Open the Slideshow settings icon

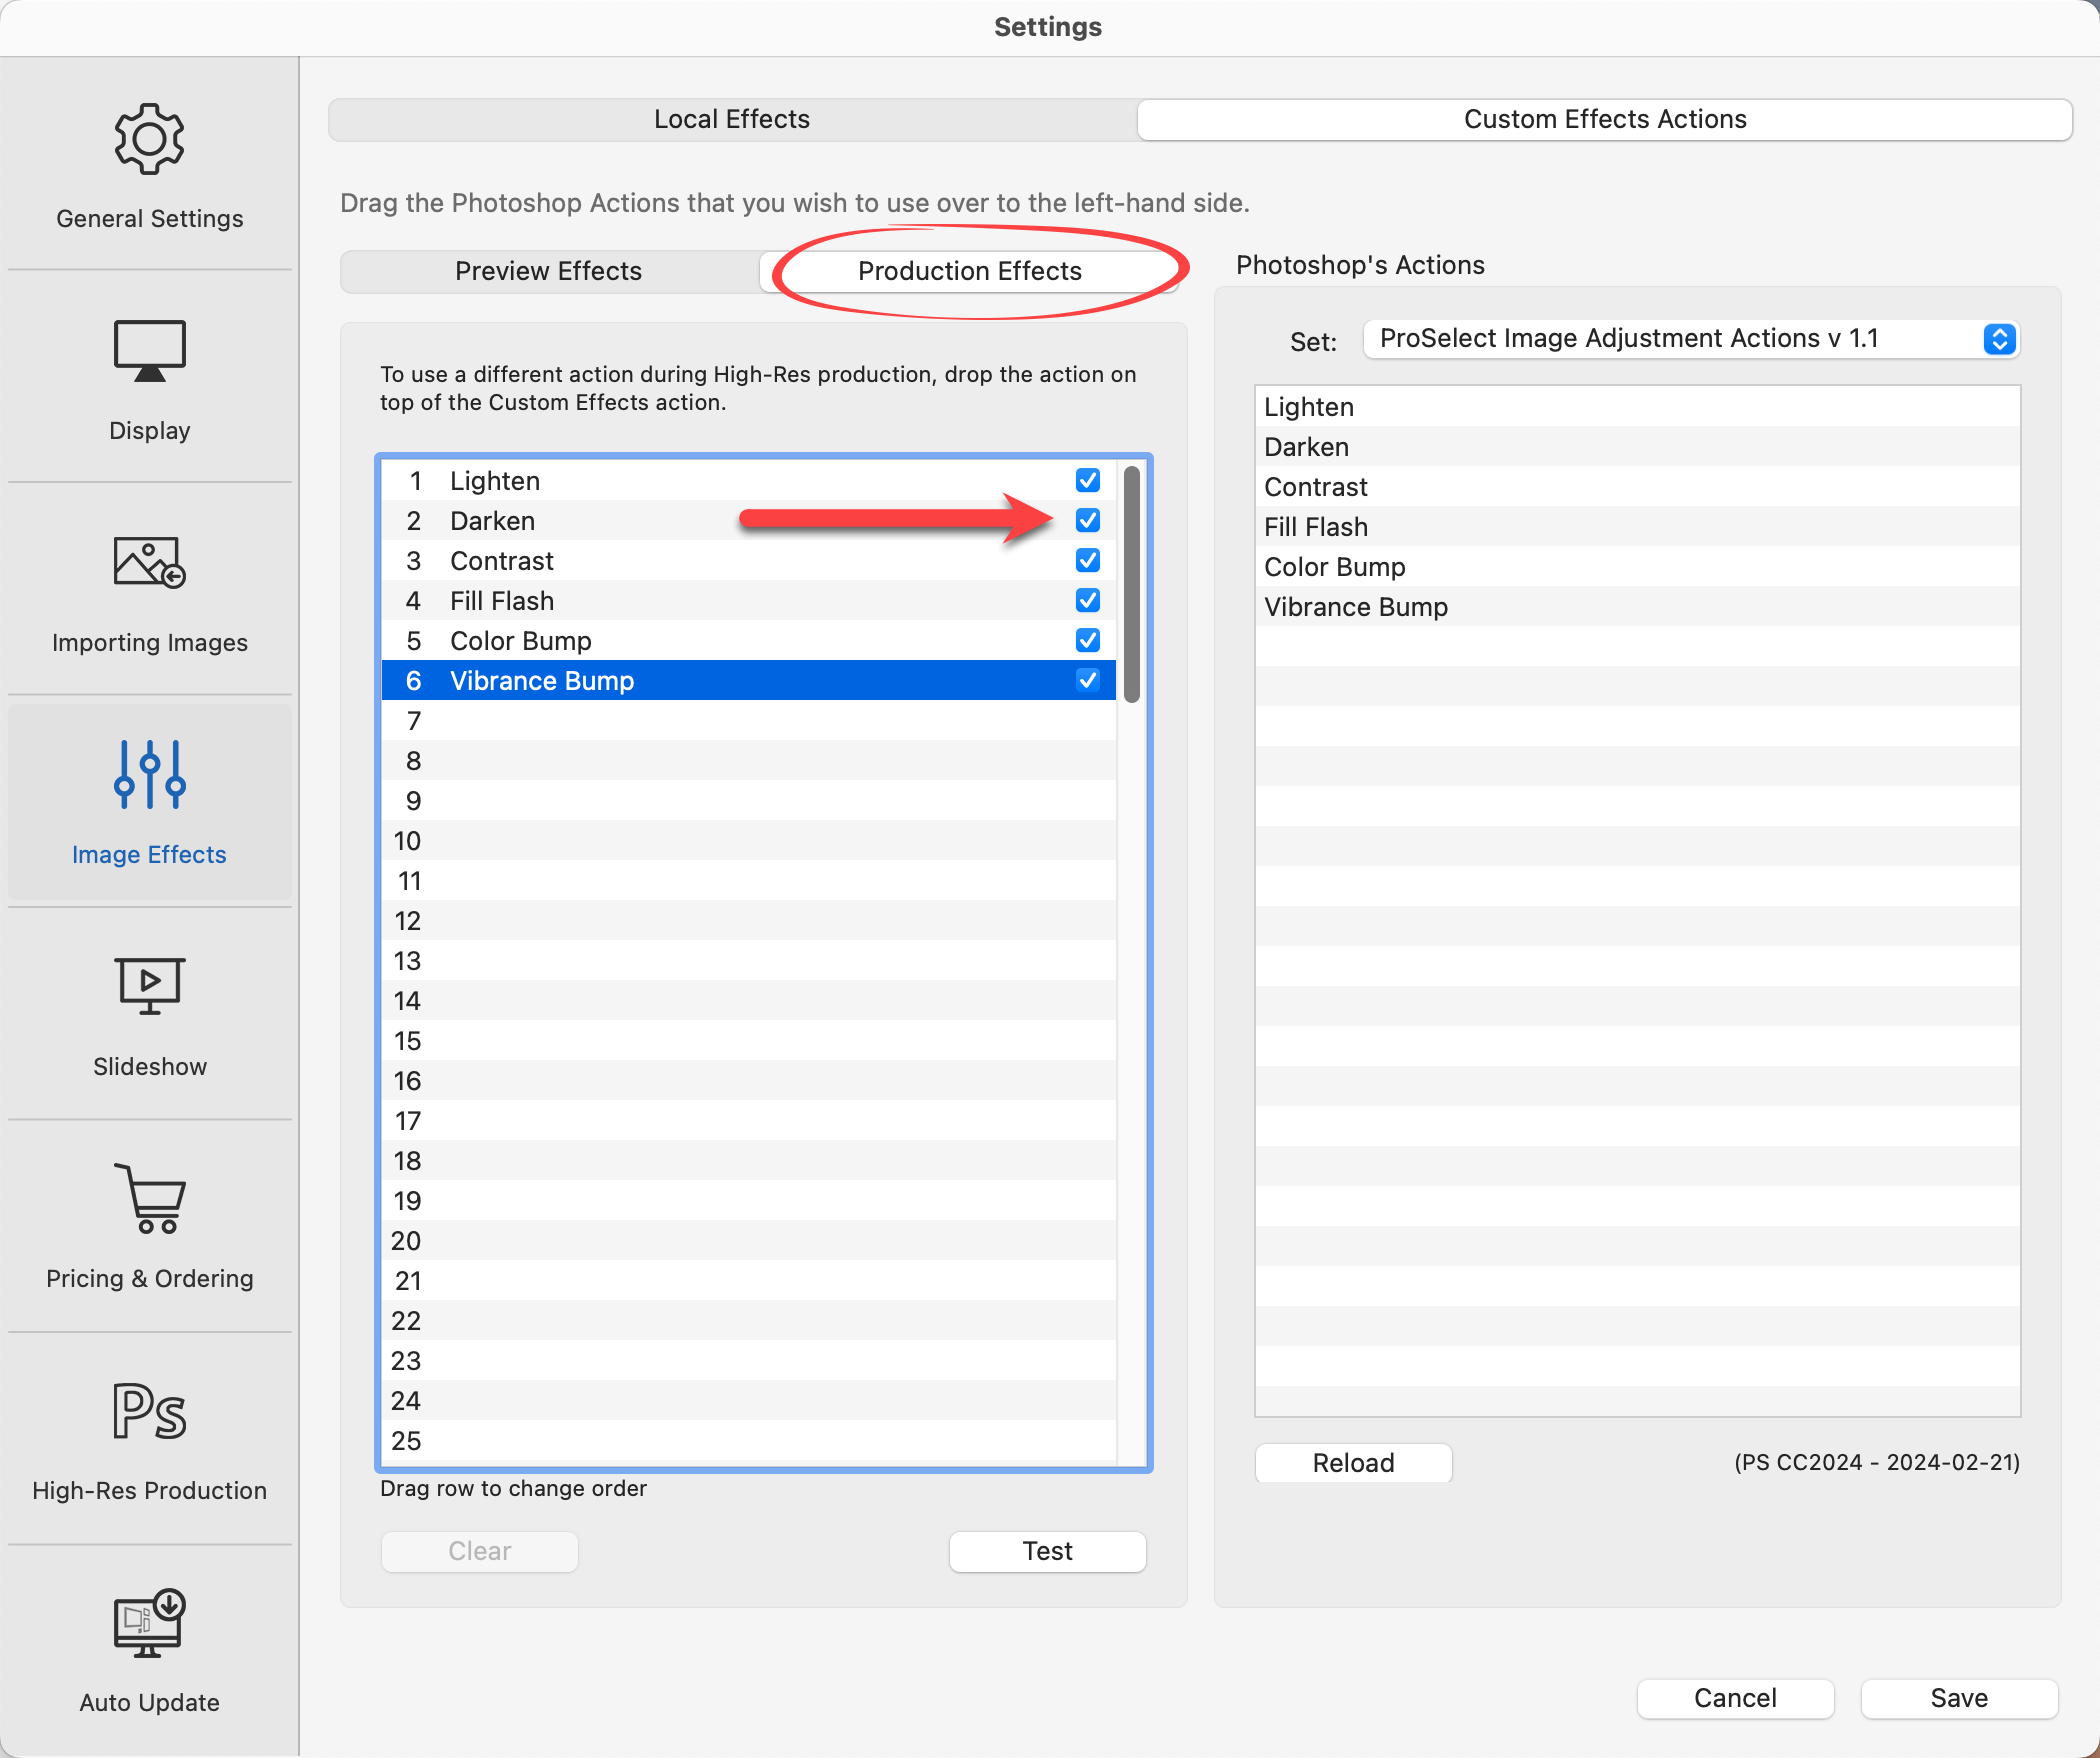pyautogui.click(x=149, y=986)
